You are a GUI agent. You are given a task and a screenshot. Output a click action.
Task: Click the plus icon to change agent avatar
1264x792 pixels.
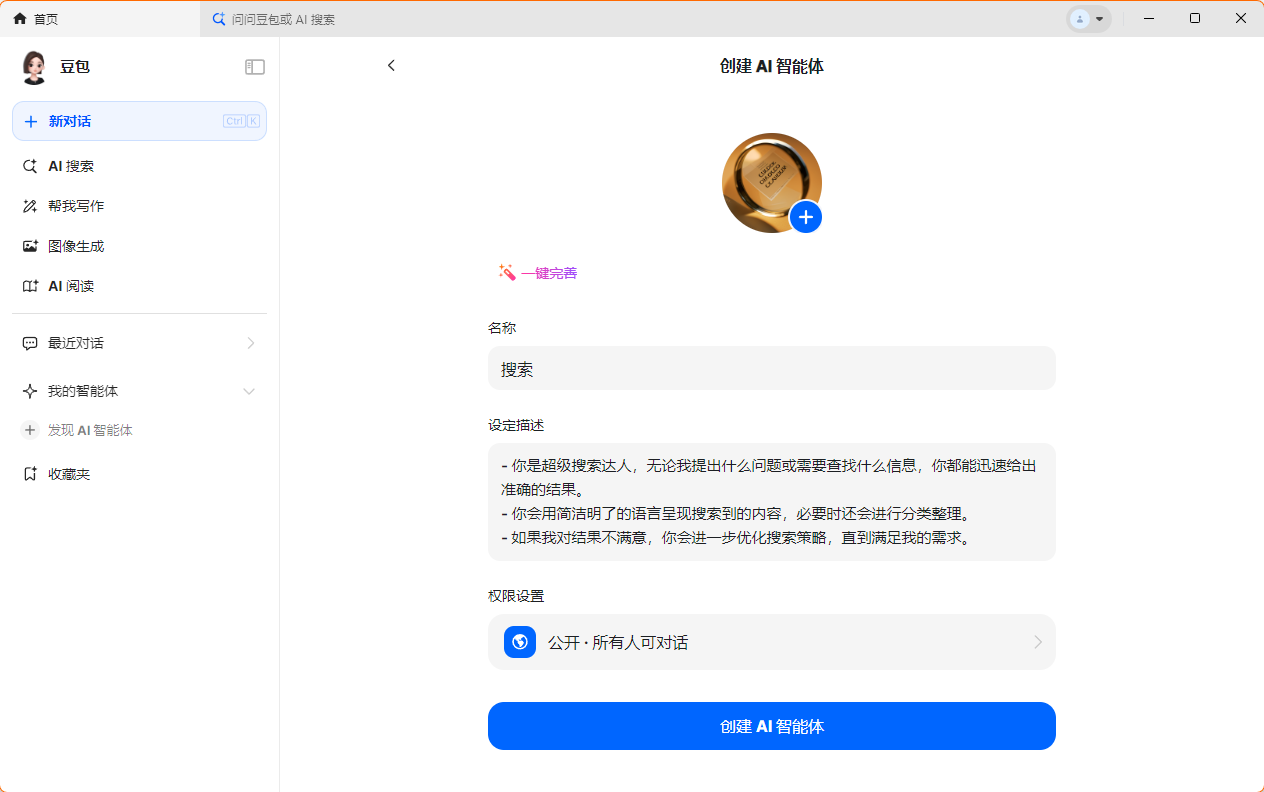(806, 217)
